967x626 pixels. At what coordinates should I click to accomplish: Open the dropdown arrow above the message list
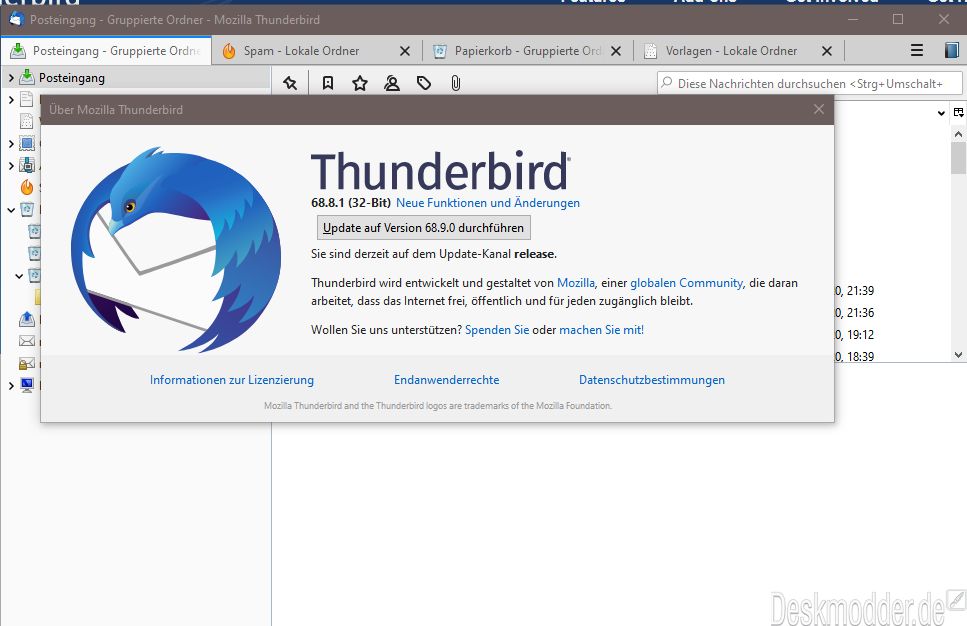coord(941,113)
